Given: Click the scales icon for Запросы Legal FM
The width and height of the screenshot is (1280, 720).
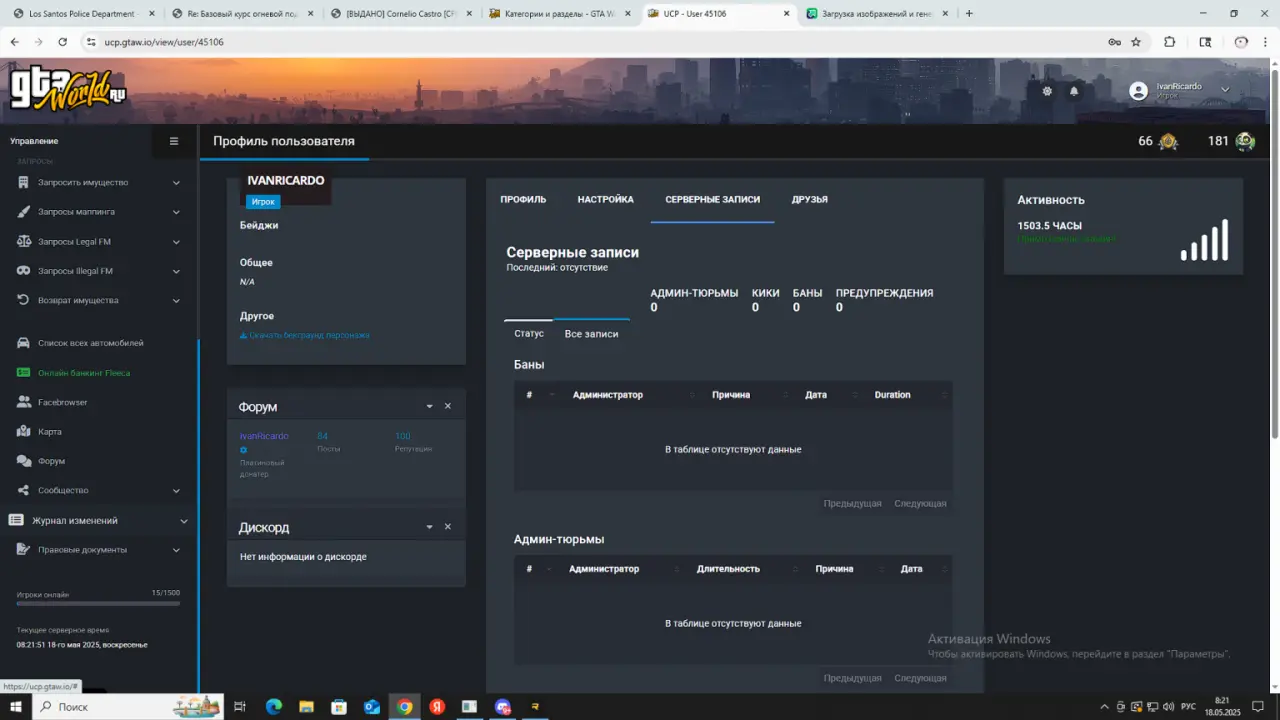Looking at the screenshot, I should tap(23, 242).
